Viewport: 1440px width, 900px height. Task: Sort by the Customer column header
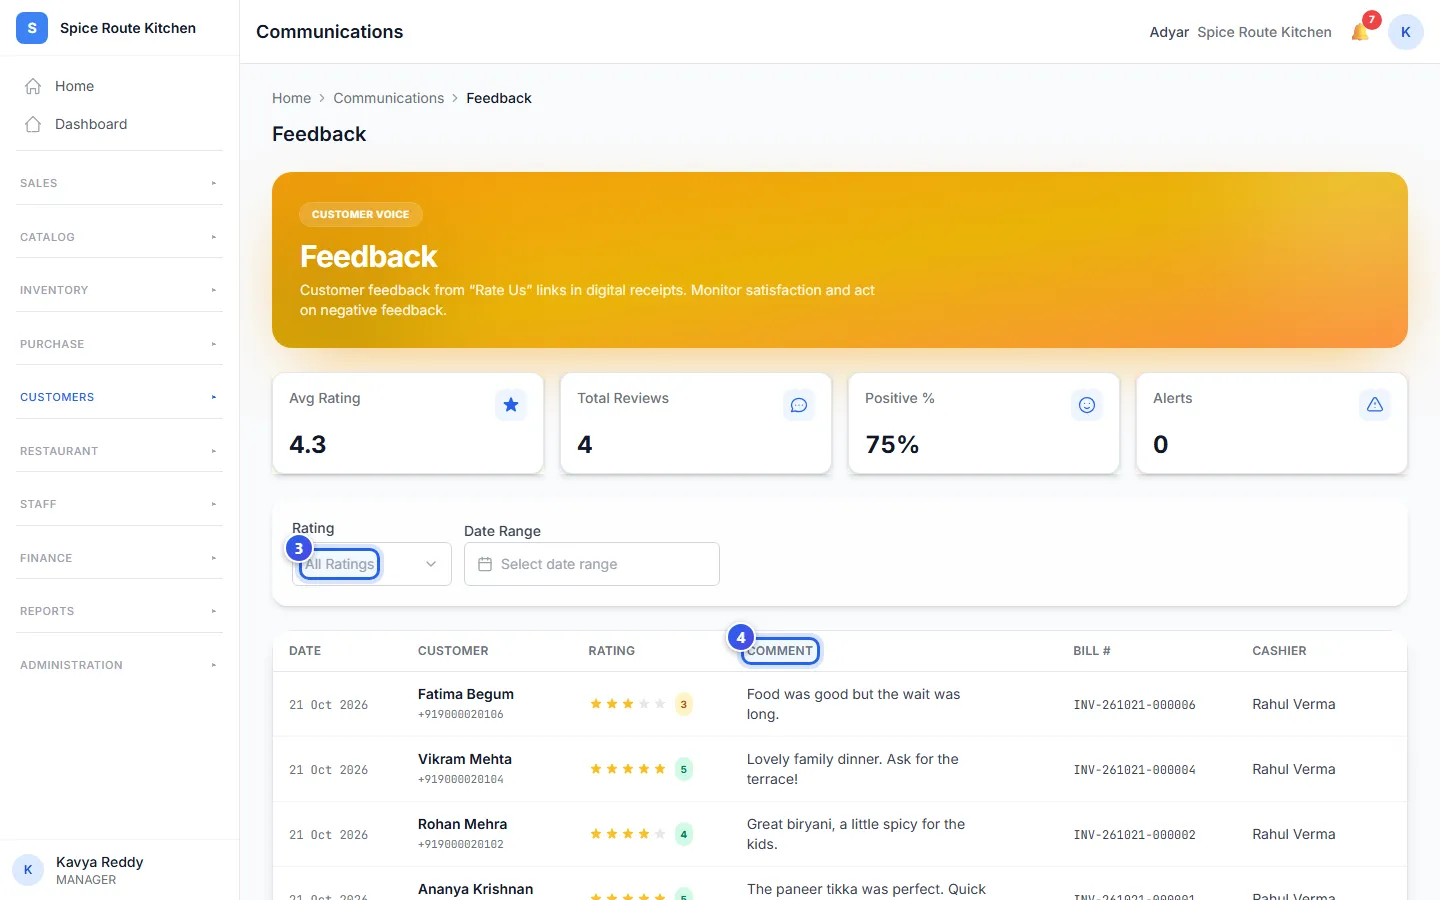click(453, 651)
